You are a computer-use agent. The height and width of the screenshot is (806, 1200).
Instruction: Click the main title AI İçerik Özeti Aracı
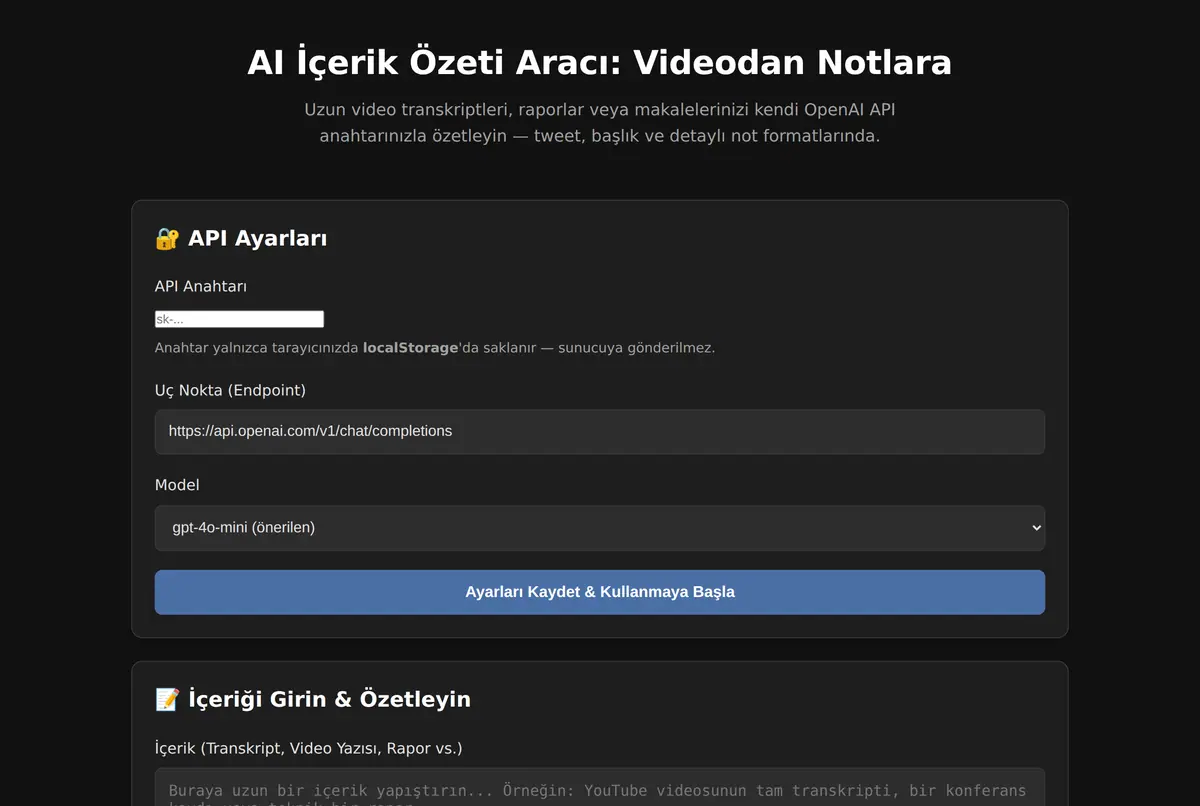point(600,63)
